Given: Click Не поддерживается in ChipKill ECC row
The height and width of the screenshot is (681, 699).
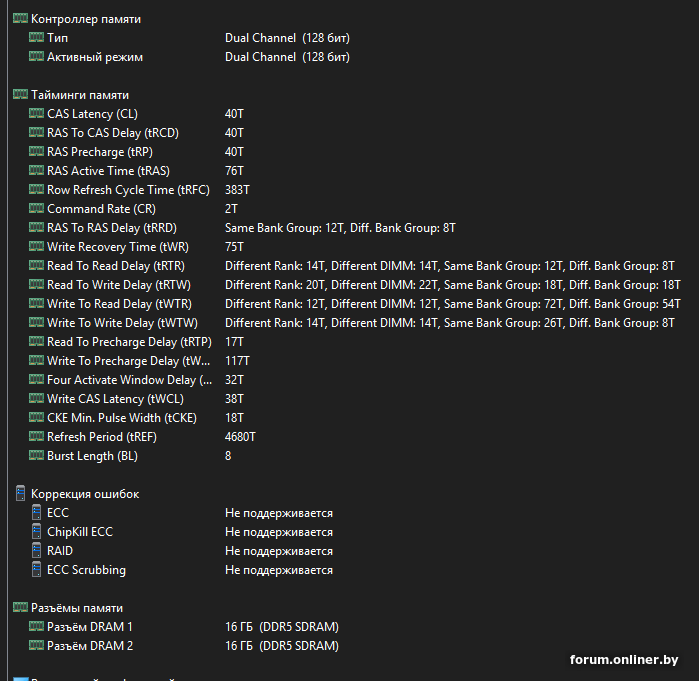Looking at the screenshot, I should pyautogui.click(x=279, y=532).
